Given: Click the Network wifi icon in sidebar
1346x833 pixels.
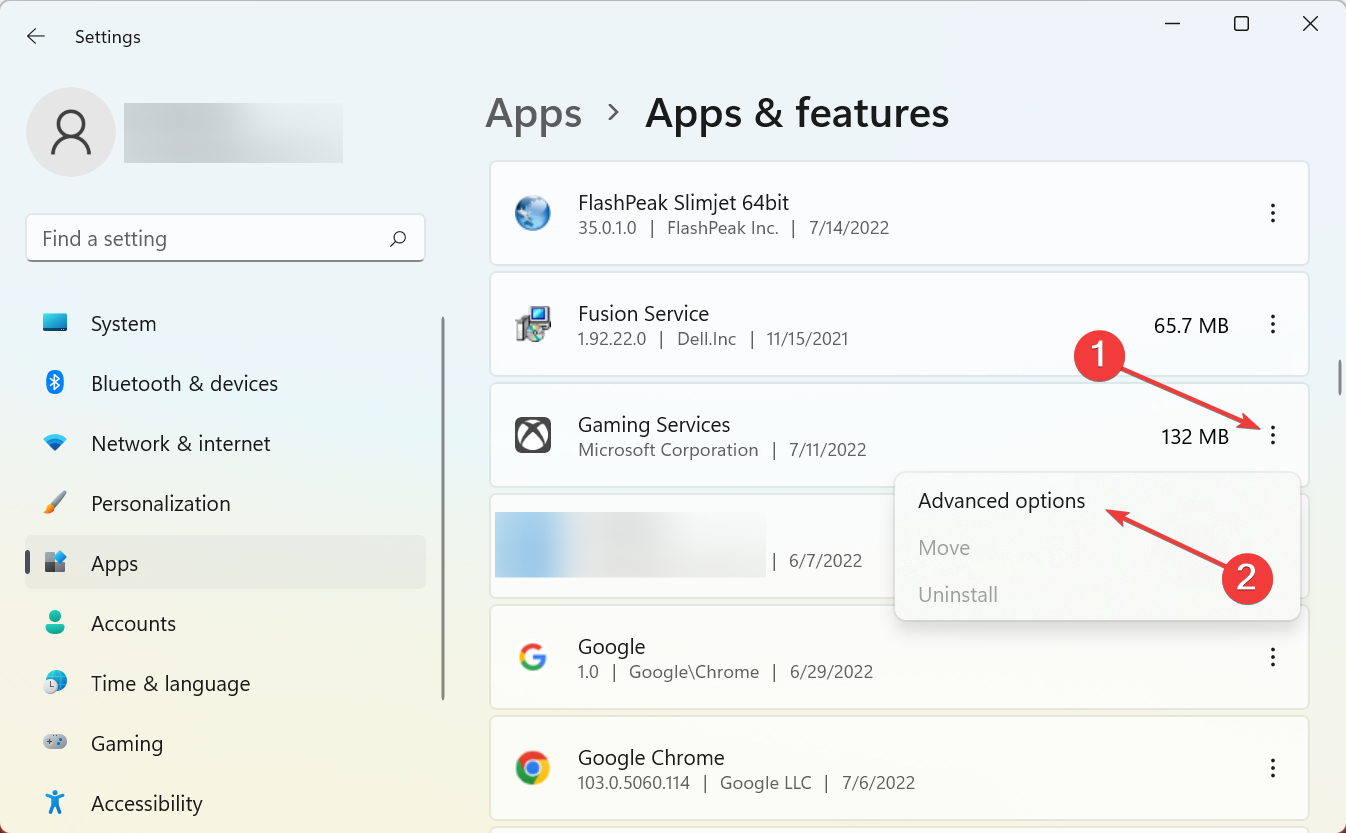Looking at the screenshot, I should point(55,443).
